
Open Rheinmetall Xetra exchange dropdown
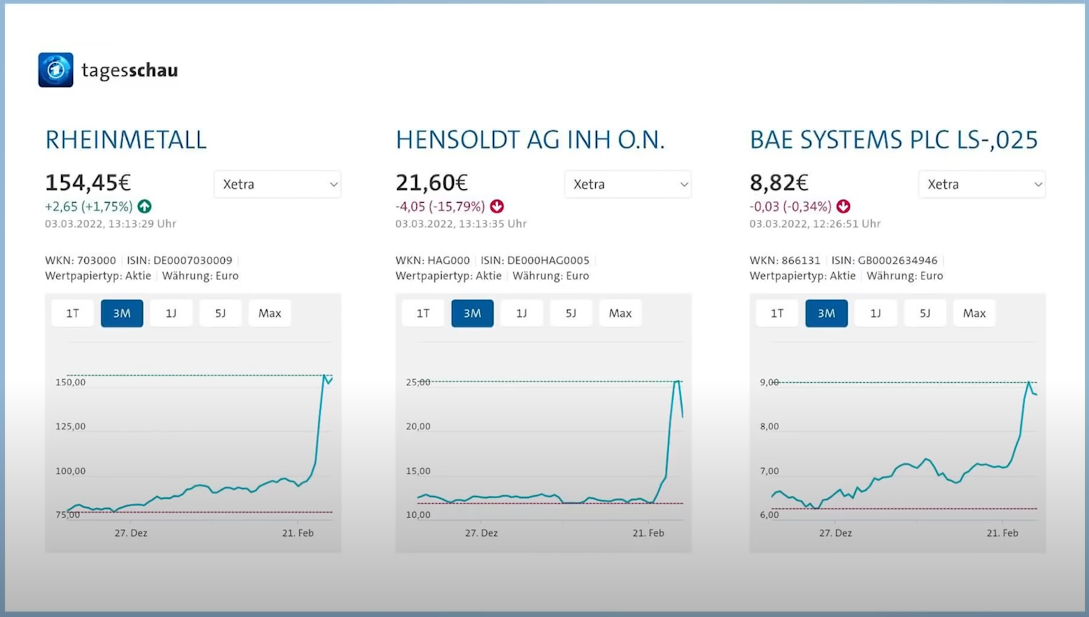click(x=278, y=184)
